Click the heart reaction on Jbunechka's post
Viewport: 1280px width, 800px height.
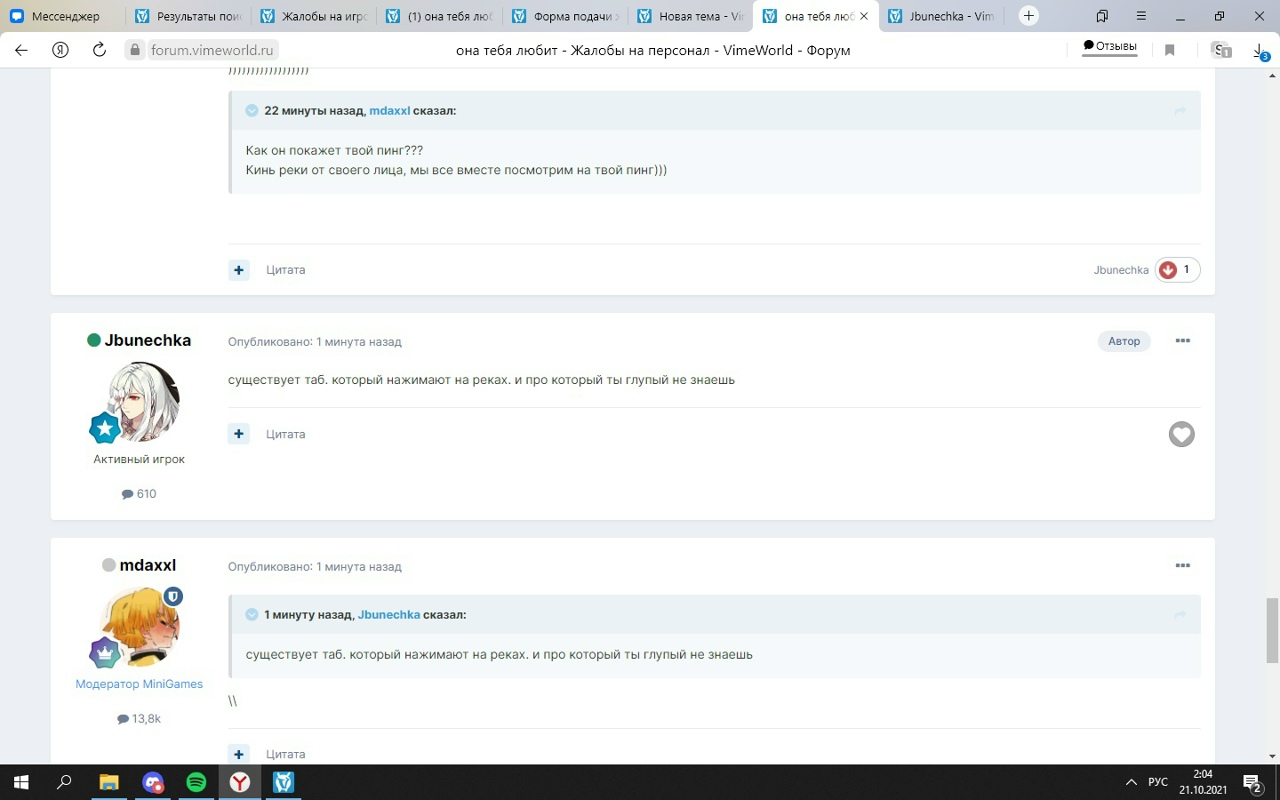[x=1181, y=434]
